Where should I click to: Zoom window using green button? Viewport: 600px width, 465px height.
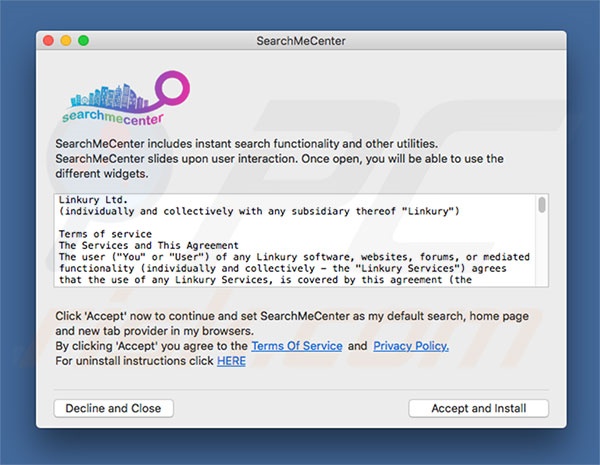[83, 41]
